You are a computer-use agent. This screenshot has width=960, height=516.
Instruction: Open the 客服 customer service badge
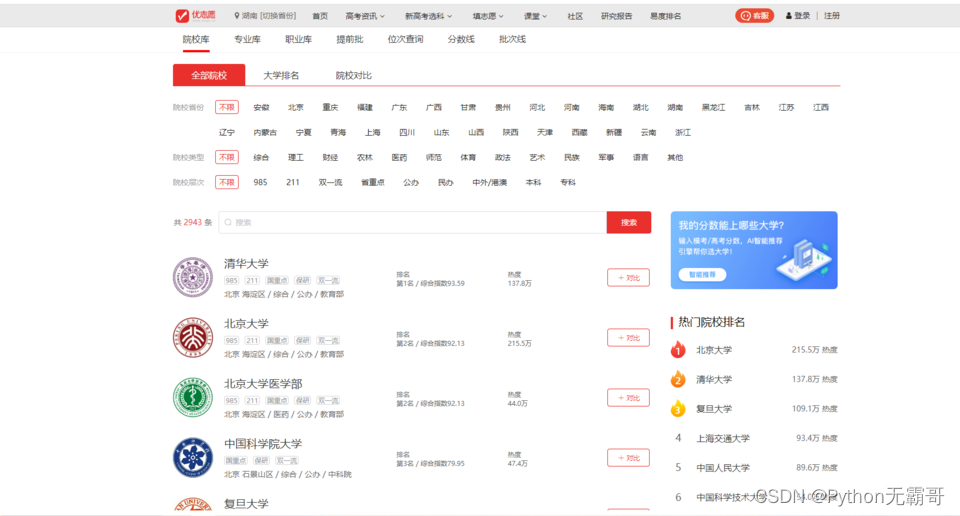(754, 16)
